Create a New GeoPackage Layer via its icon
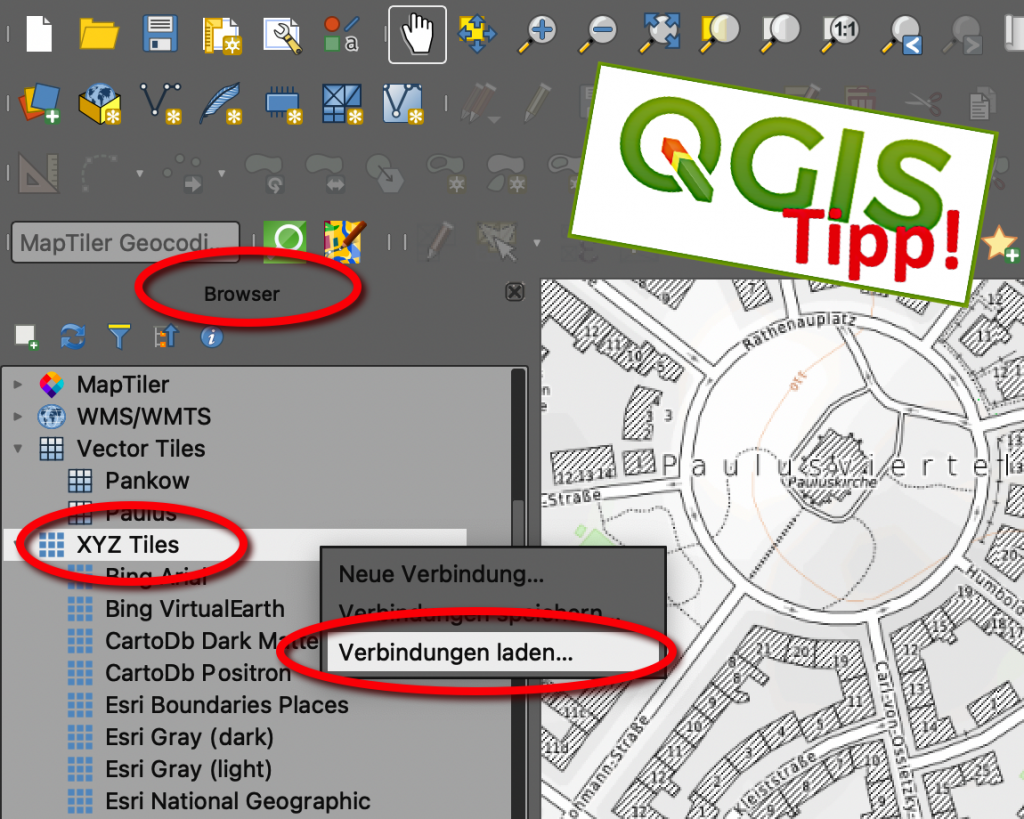 point(99,103)
